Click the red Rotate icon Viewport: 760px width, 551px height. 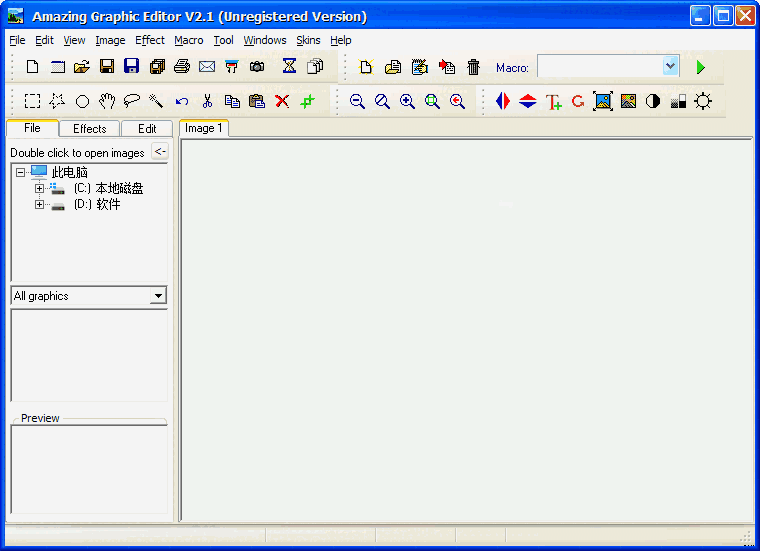click(578, 101)
